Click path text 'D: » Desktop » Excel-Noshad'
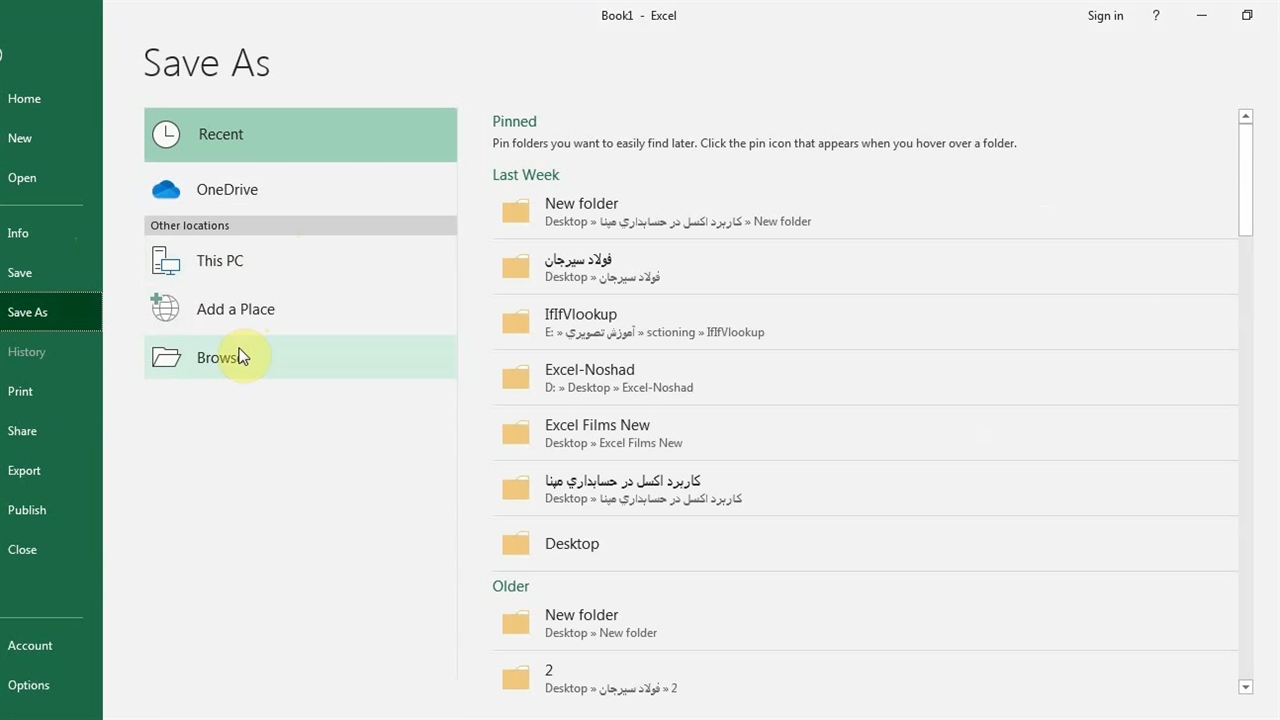Viewport: 1280px width, 720px height. pos(619,388)
